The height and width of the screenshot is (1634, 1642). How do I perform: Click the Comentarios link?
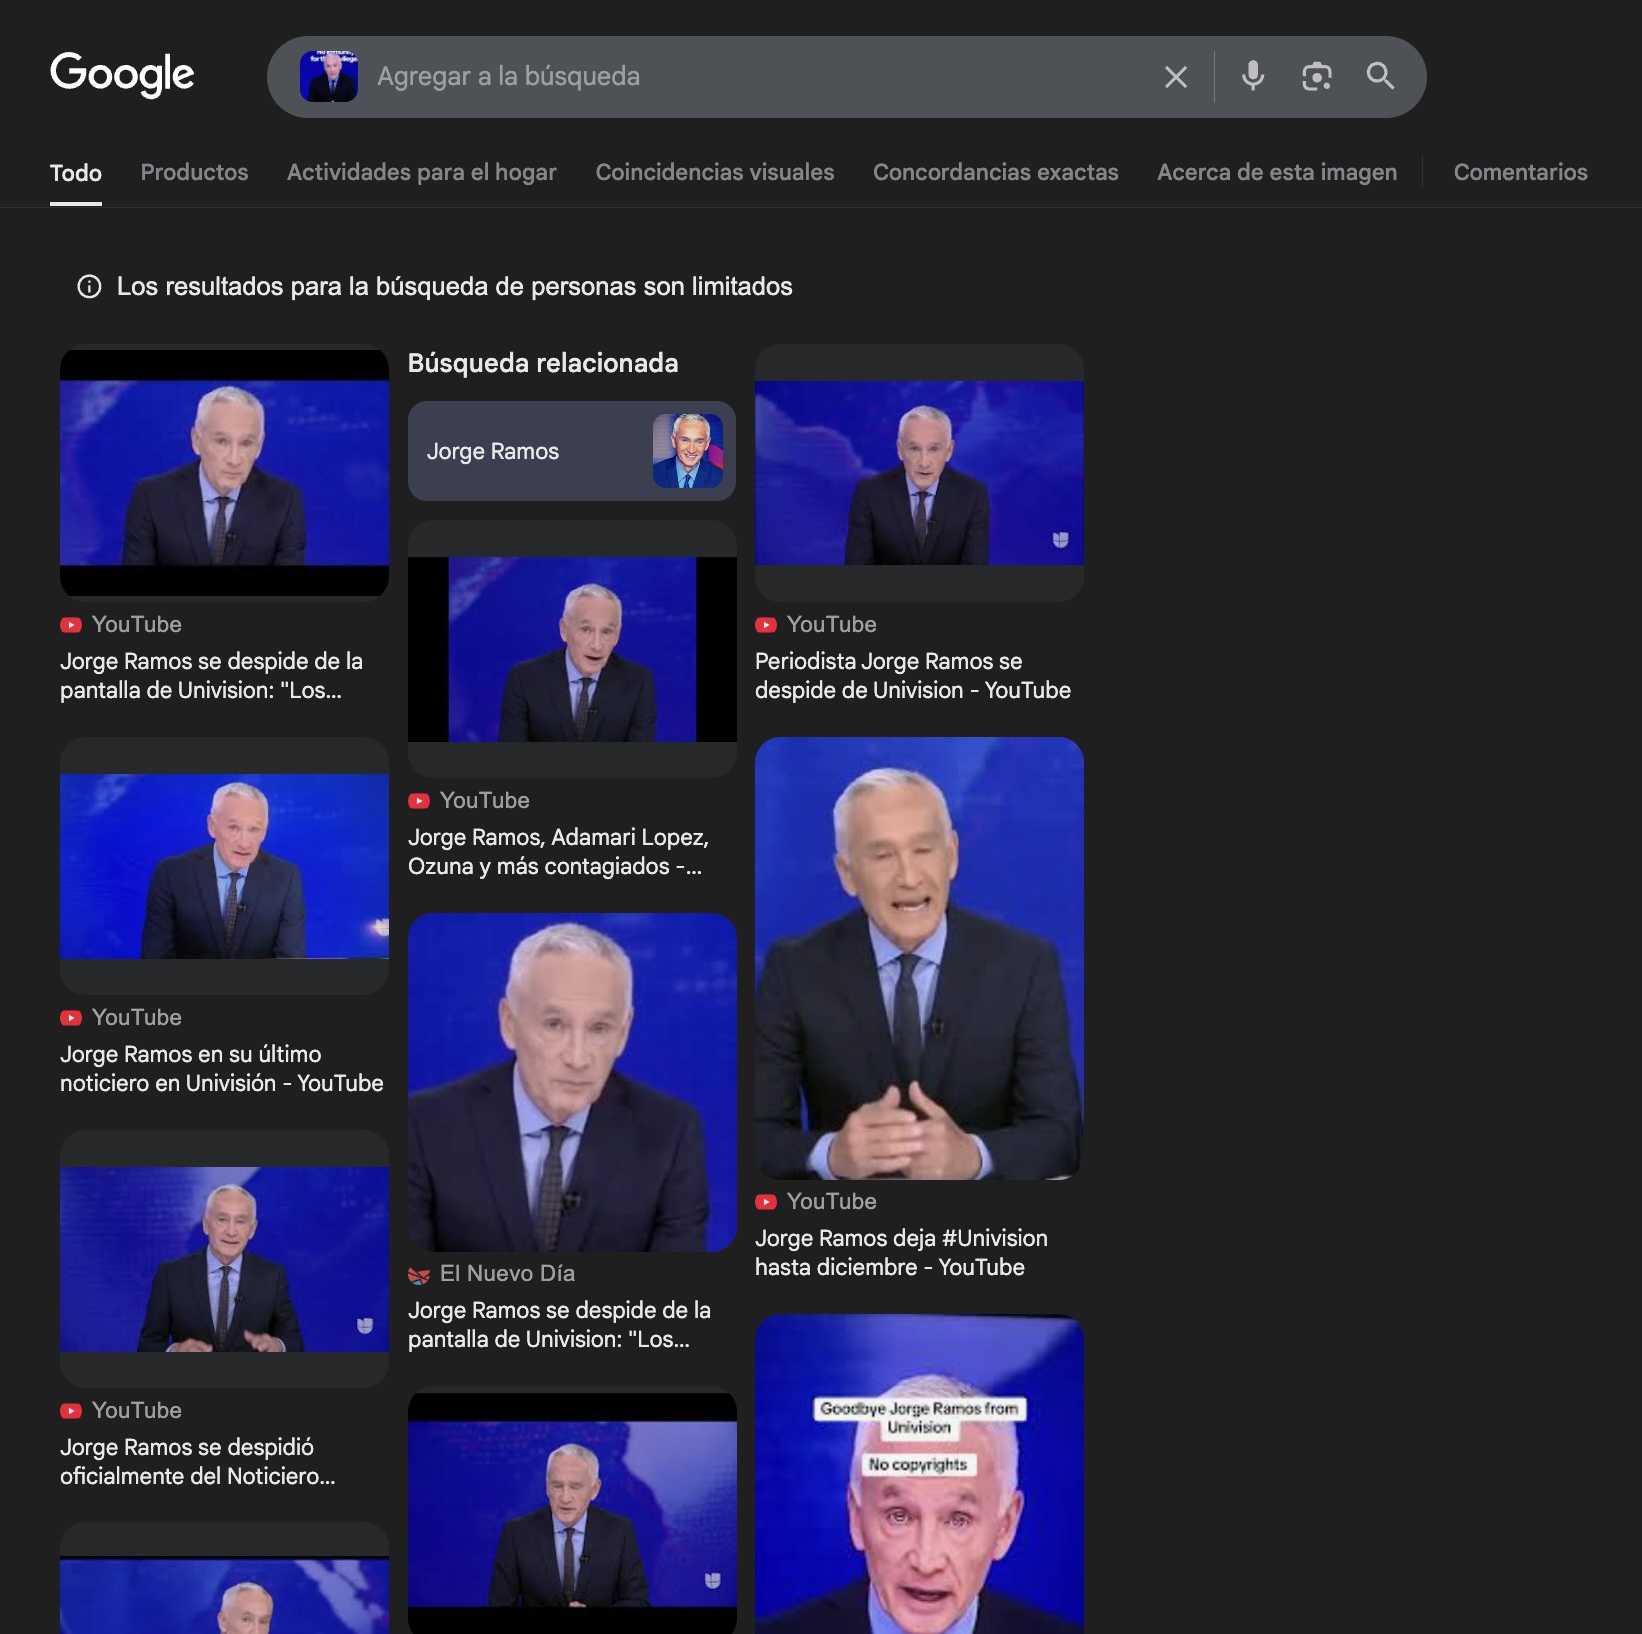pyautogui.click(x=1520, y=172)
